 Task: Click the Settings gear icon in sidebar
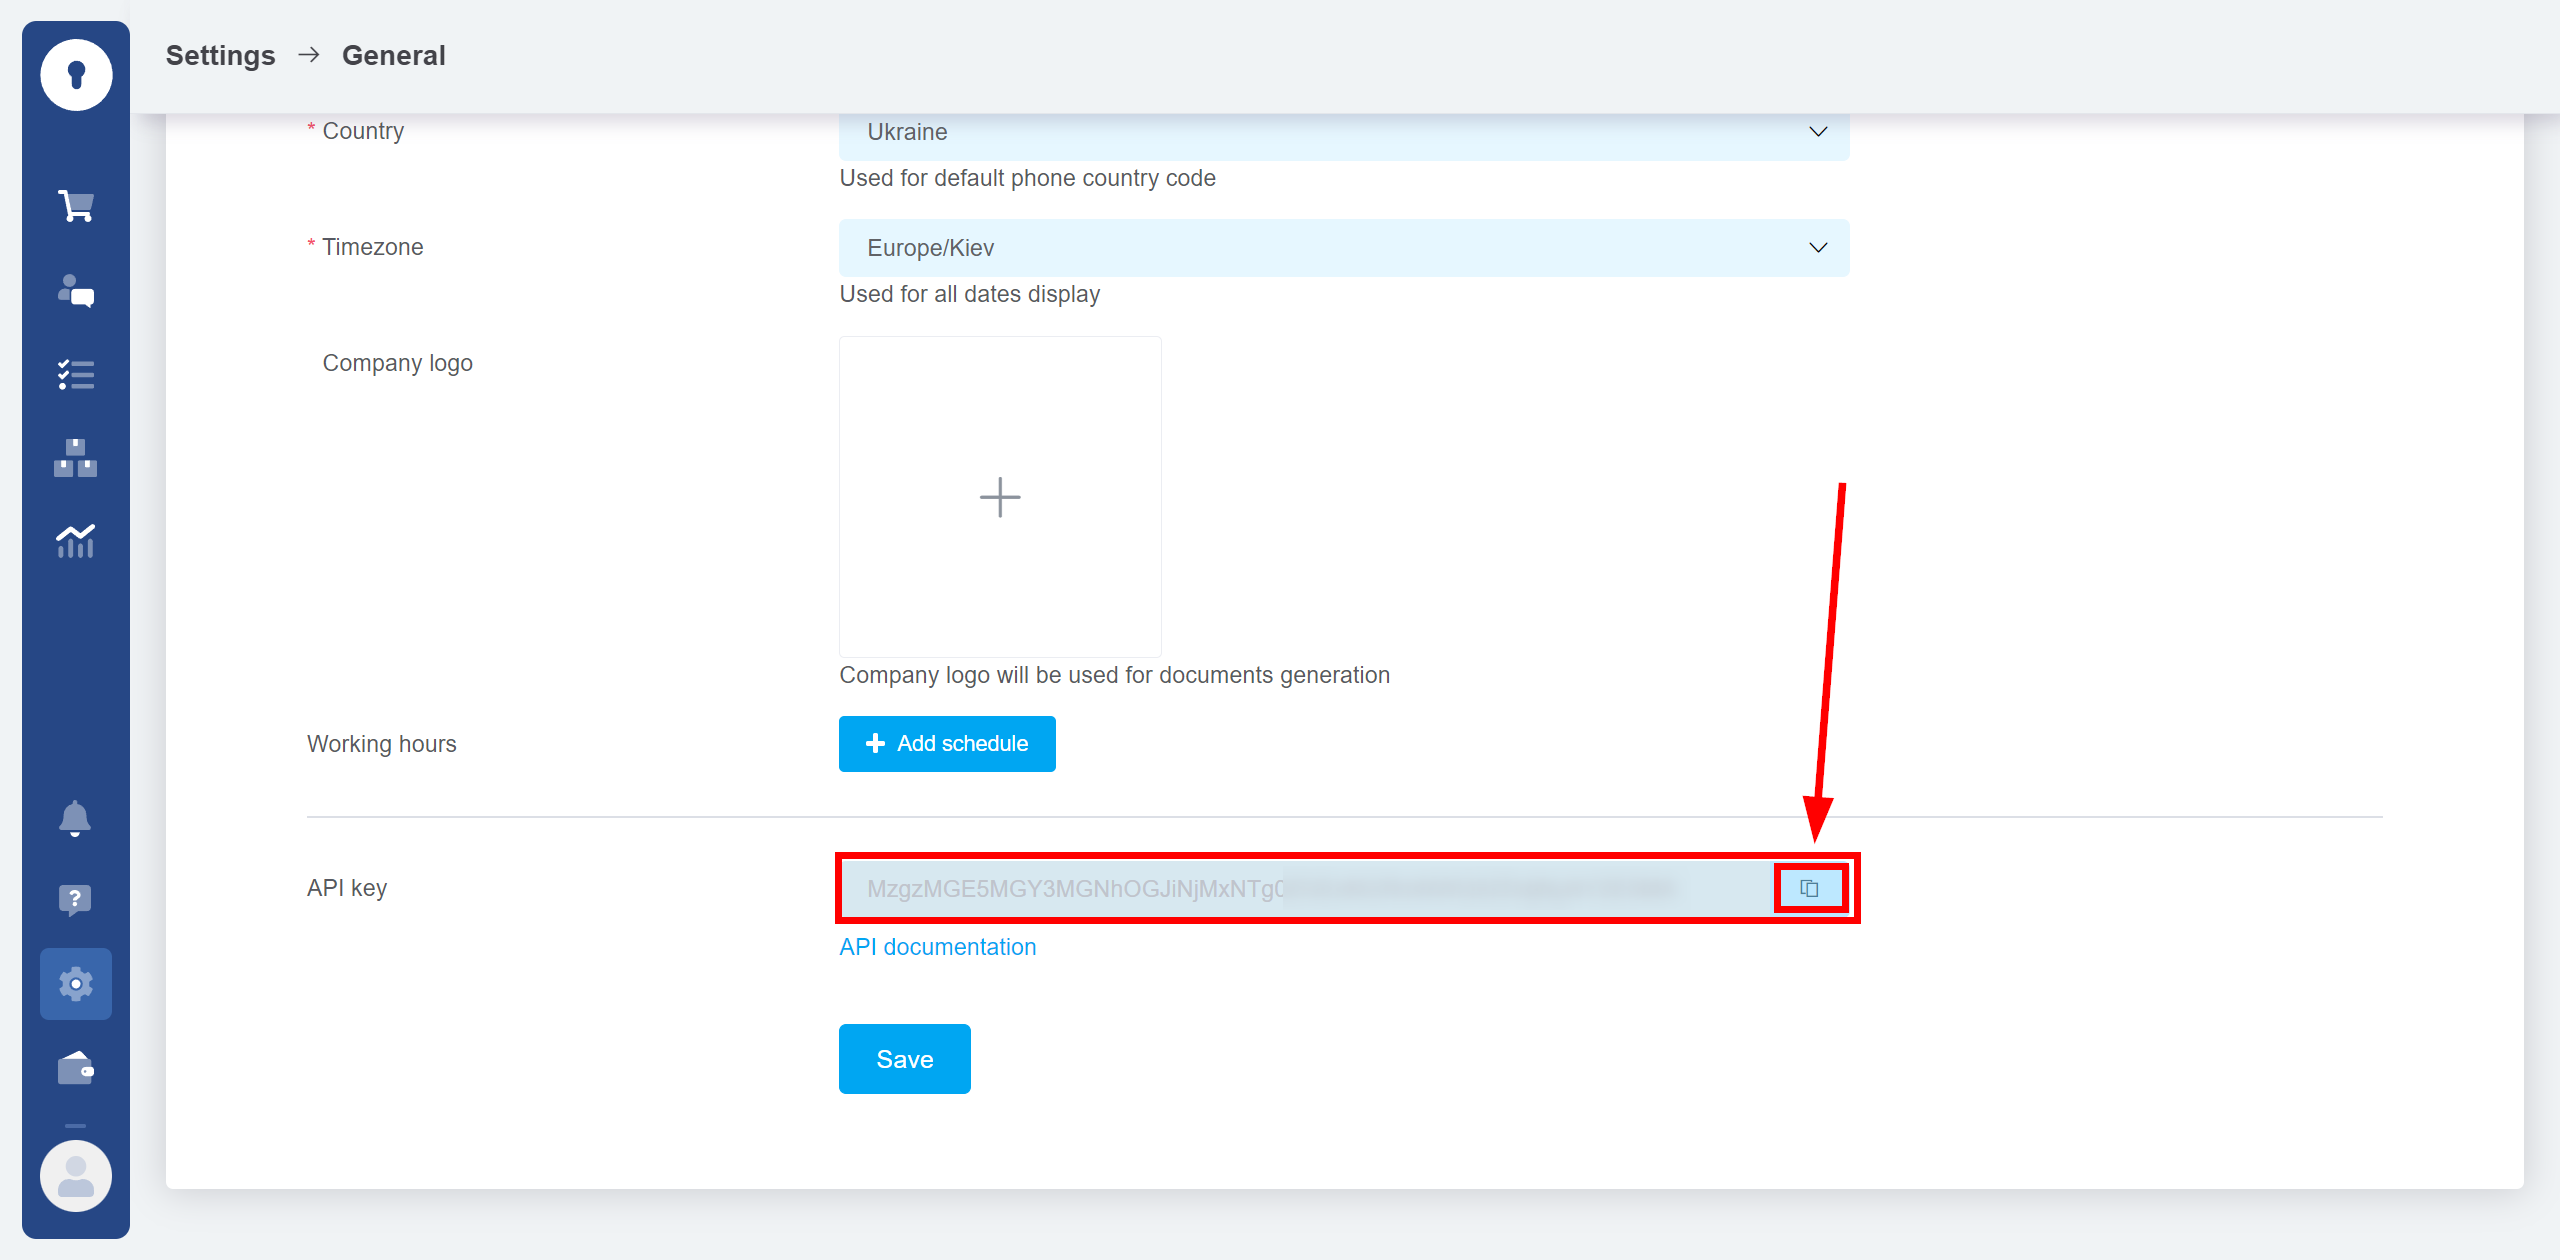pos(77,983)
